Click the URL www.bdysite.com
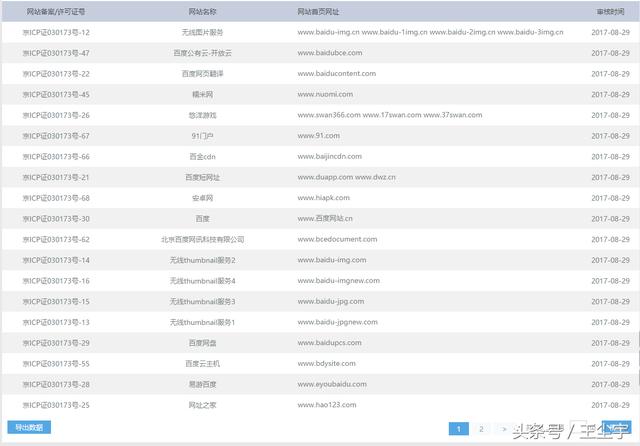The width and height of the screenshot is (640, 446). (x=327, y=363)
